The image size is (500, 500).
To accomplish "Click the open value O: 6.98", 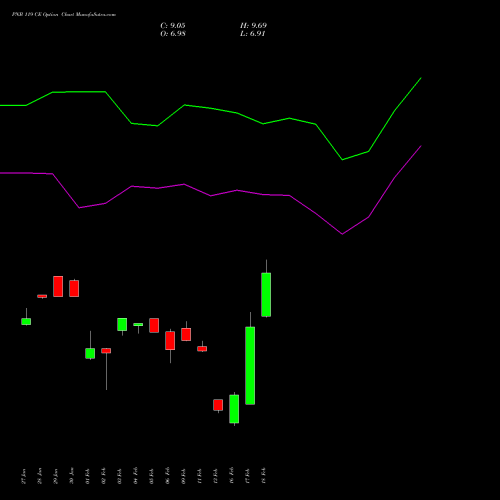I will click(173, 34).
